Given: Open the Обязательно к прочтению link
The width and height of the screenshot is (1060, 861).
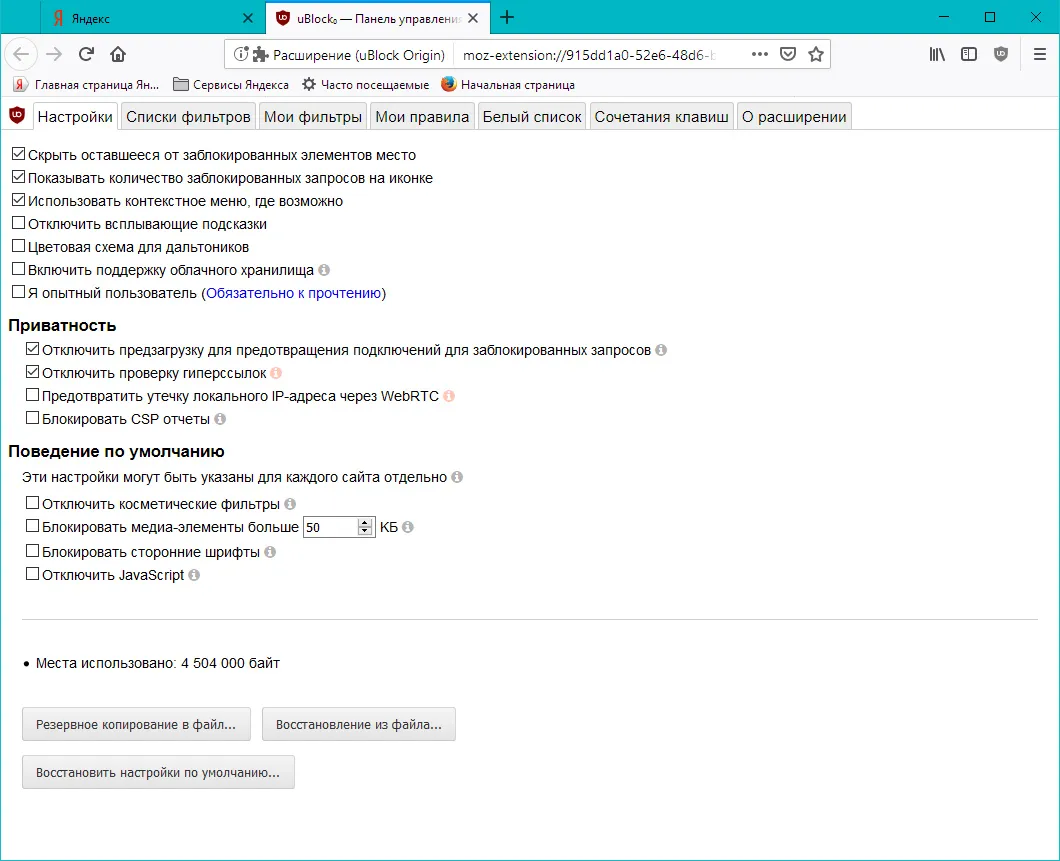Looking at the screenshot, I should [x=293, y=293].
